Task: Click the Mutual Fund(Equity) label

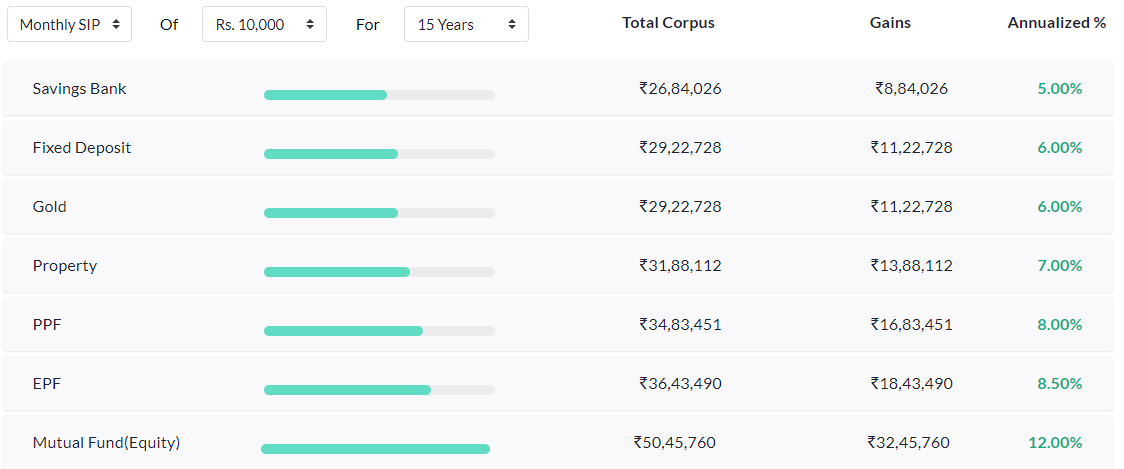Action: (106, 443)
